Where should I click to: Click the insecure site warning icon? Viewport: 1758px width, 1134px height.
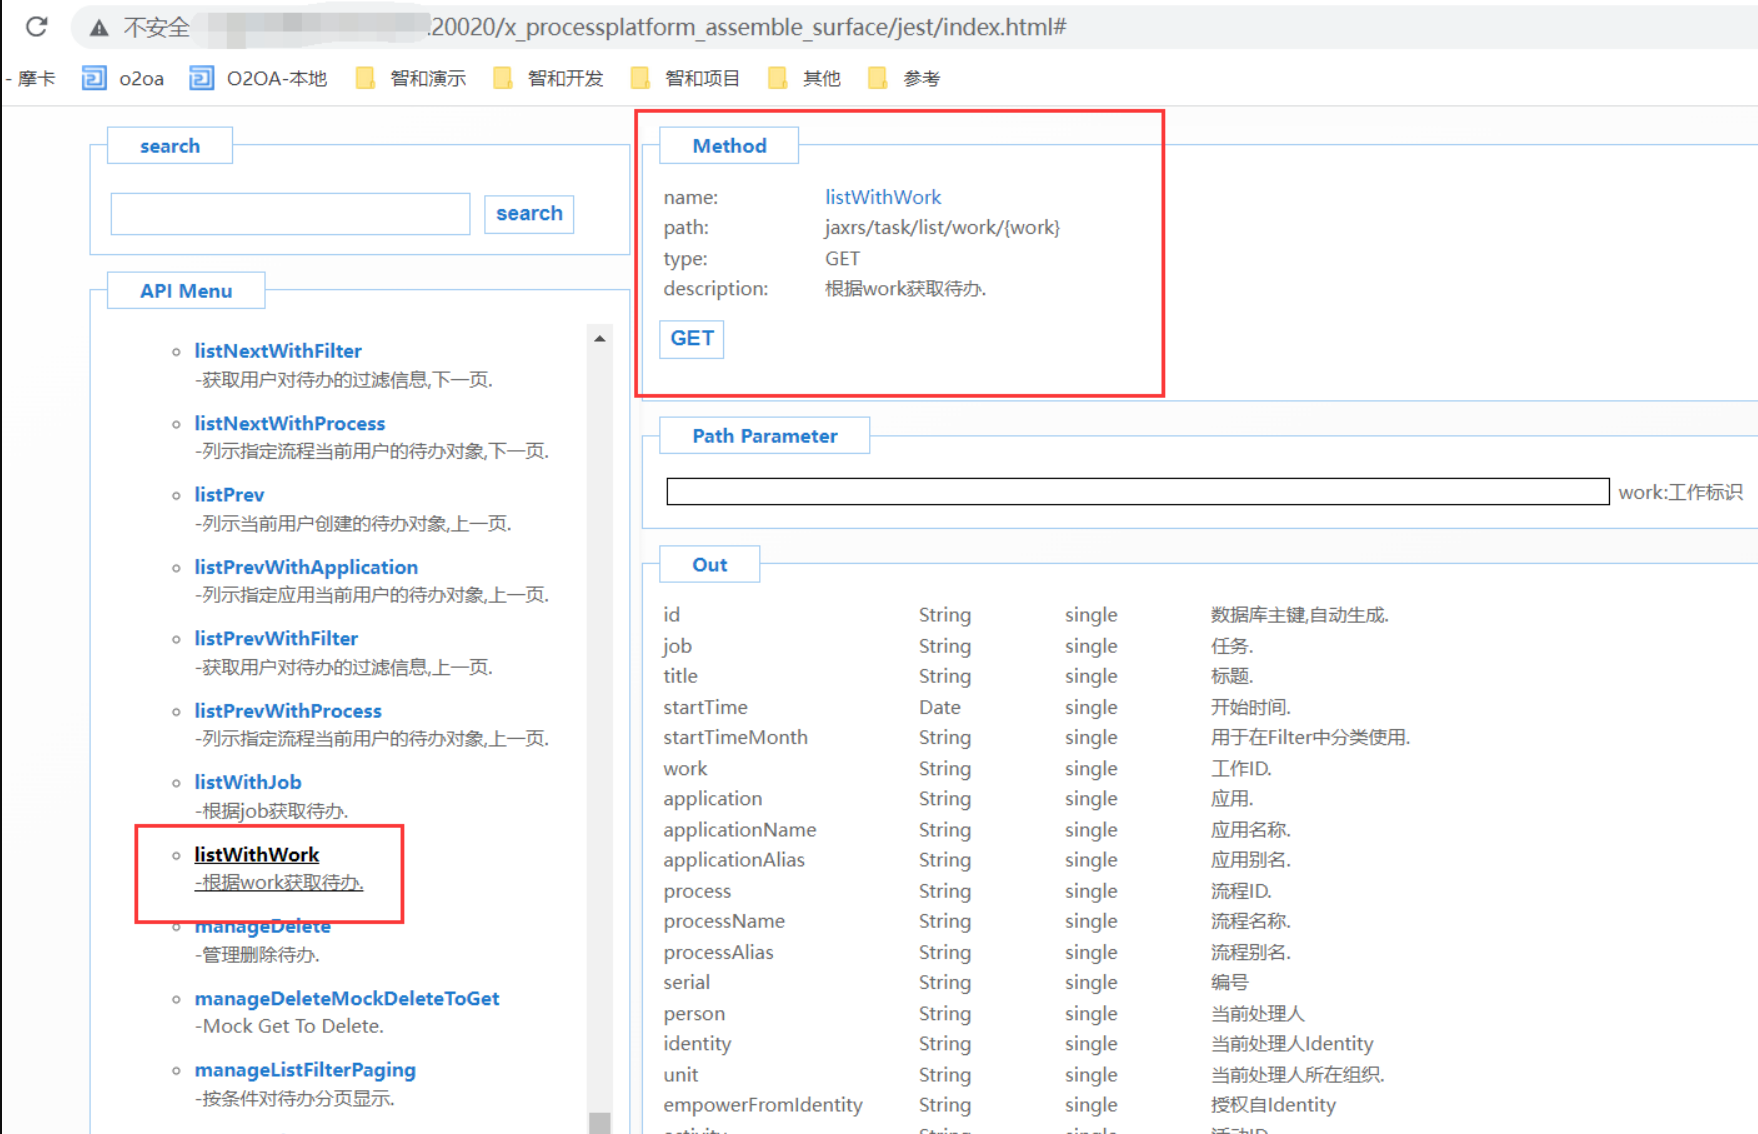point(99,28)
